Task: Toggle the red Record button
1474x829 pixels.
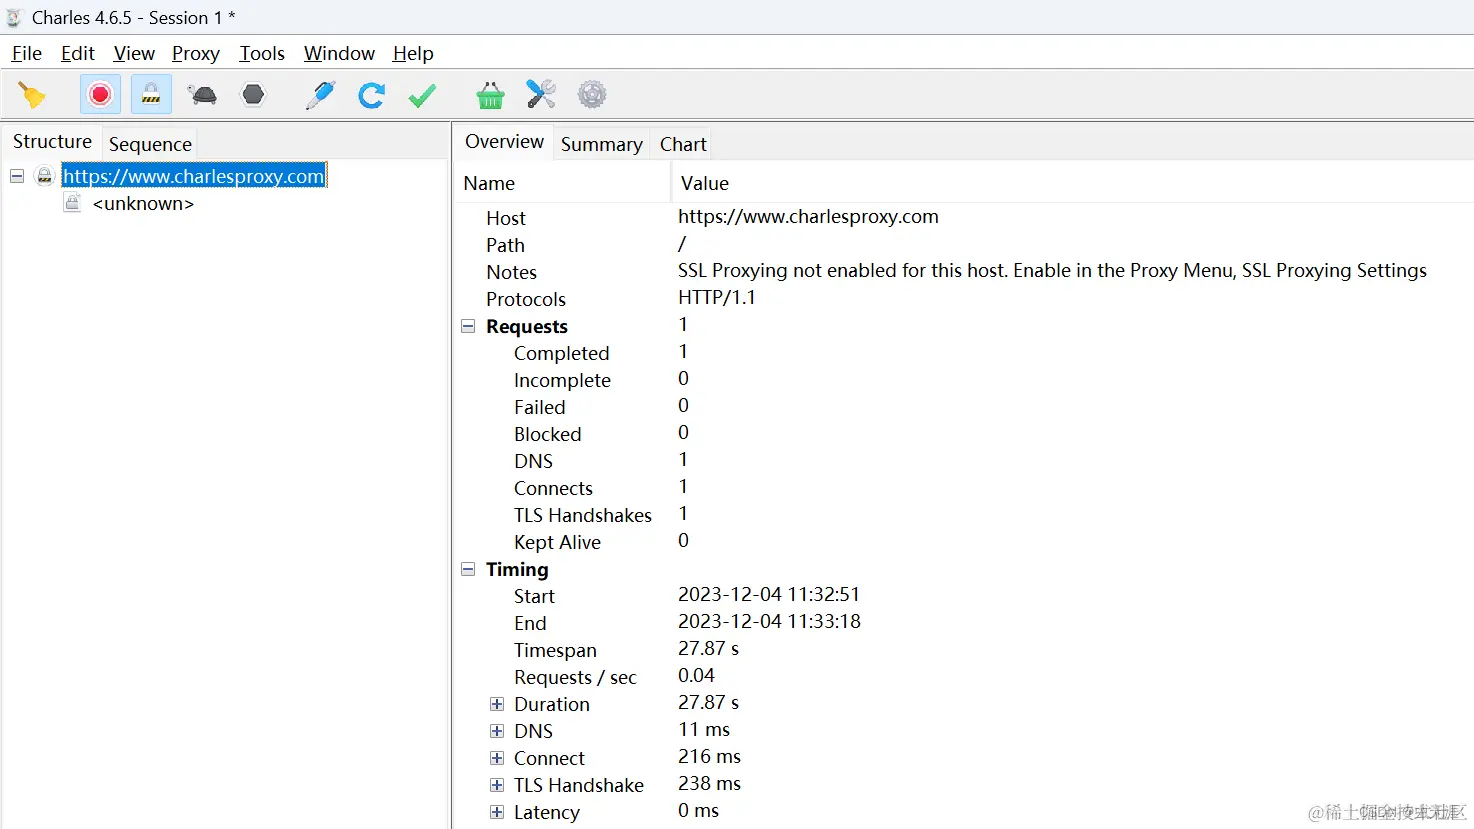Action: (x=100, y=95)
